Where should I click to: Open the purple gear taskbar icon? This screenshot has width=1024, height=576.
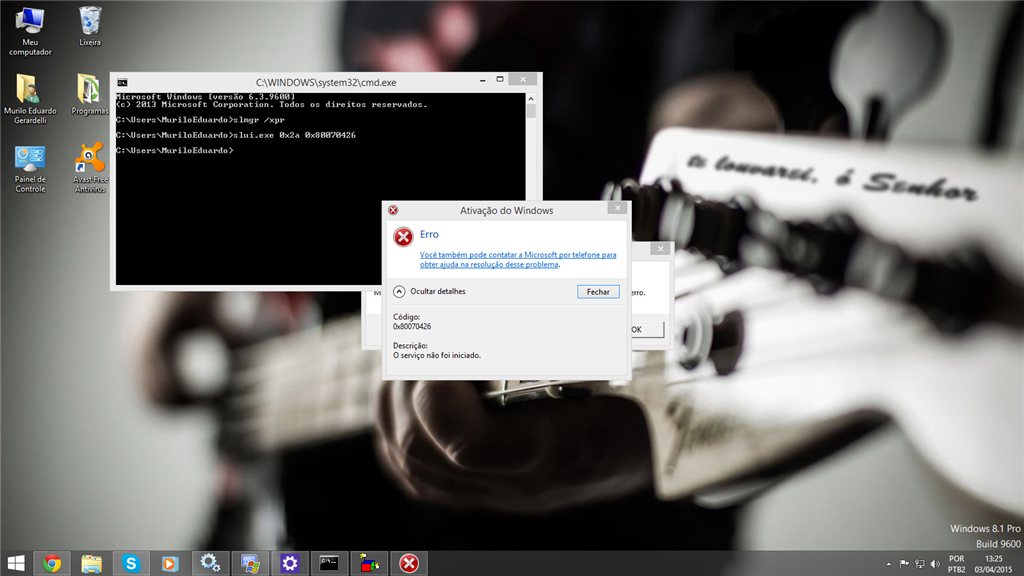coord(289,563)
